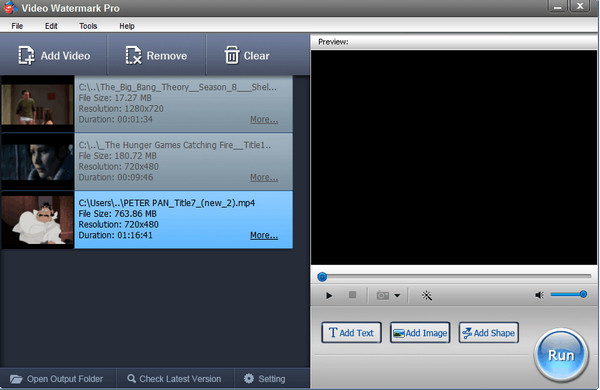Mute the preview audio speaker icon
Viewport: 600px width, 390px height.
pyautogui.click(x=539, y=295)
